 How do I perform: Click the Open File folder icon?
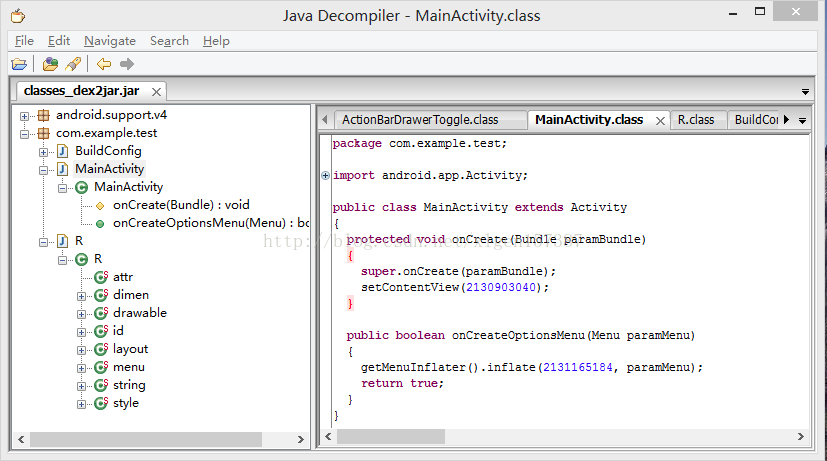point(19,64)
